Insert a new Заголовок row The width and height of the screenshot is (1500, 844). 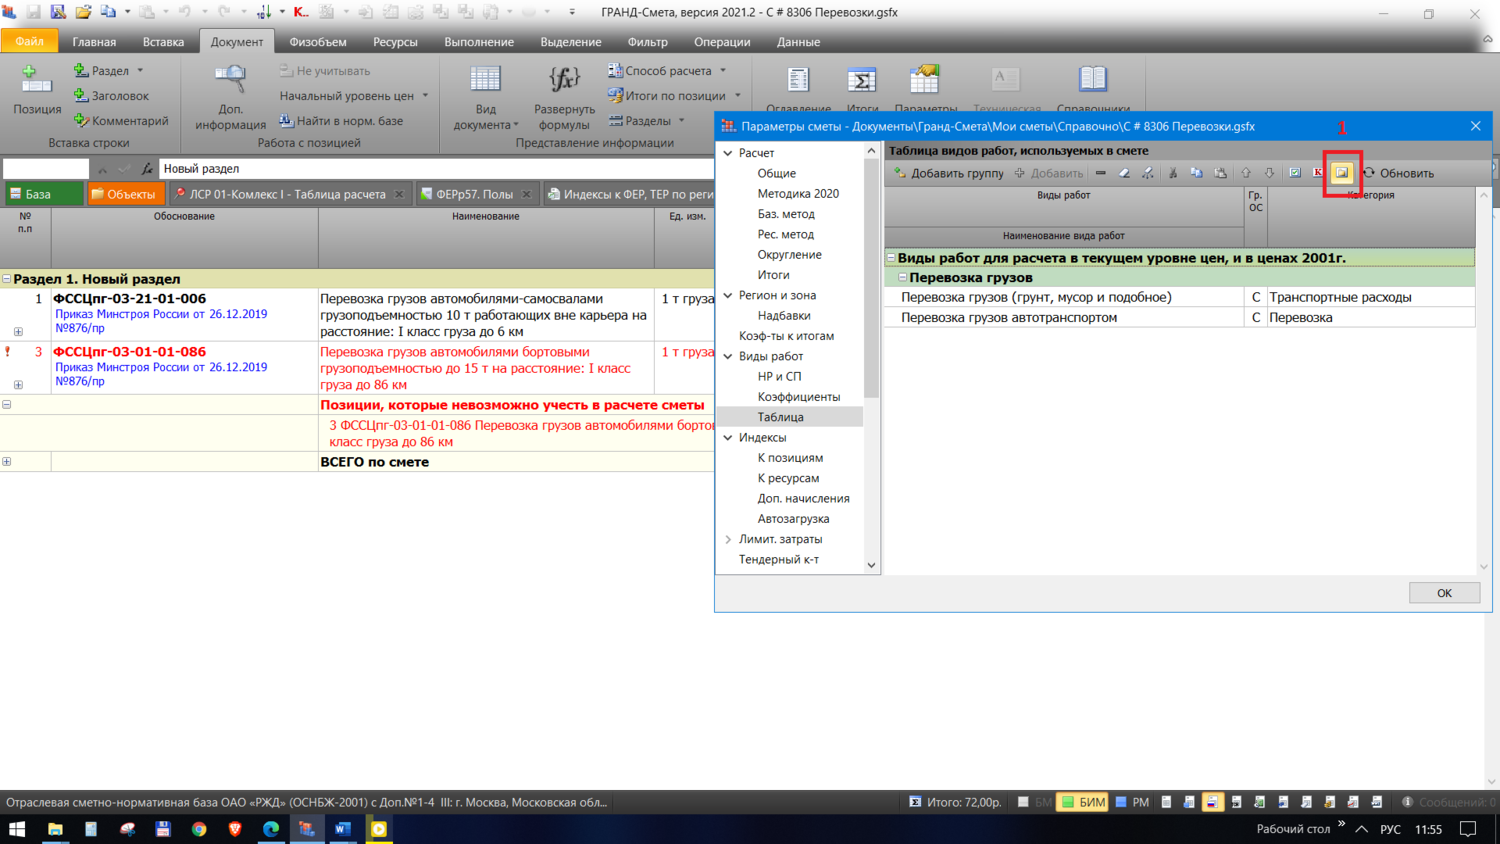click(111, 96)
